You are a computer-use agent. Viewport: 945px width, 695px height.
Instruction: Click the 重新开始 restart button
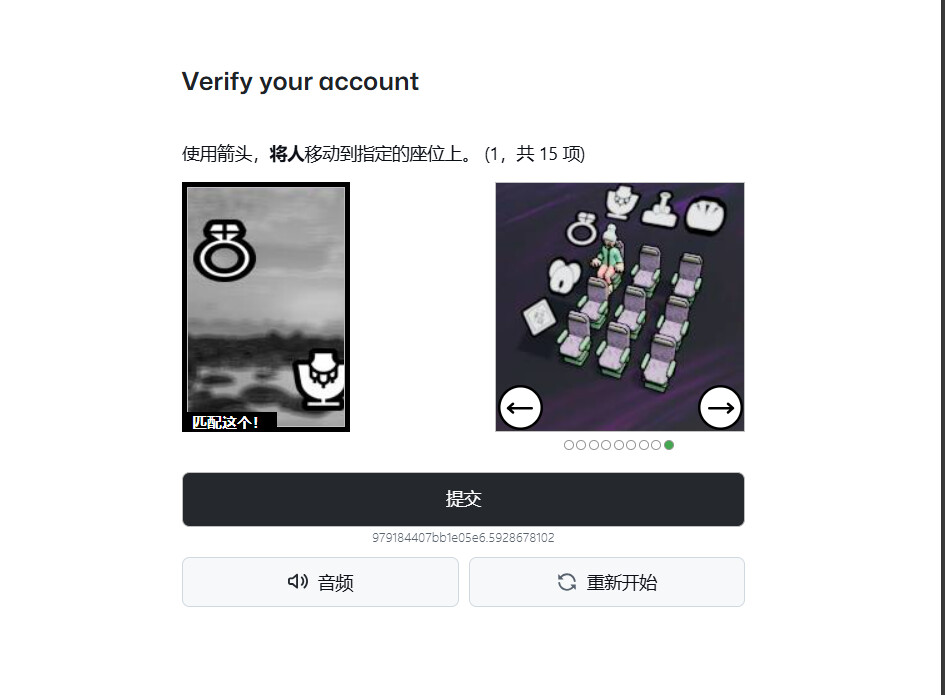607,582
